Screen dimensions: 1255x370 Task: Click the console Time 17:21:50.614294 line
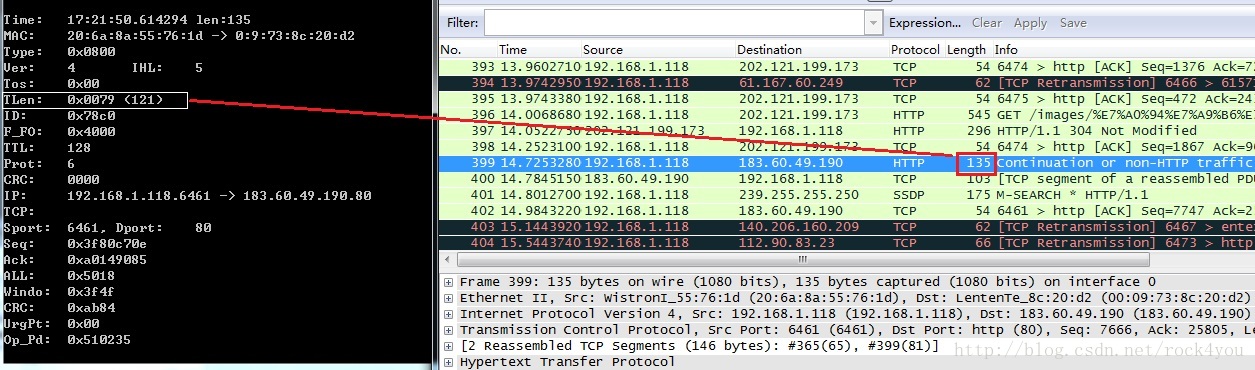127,20
